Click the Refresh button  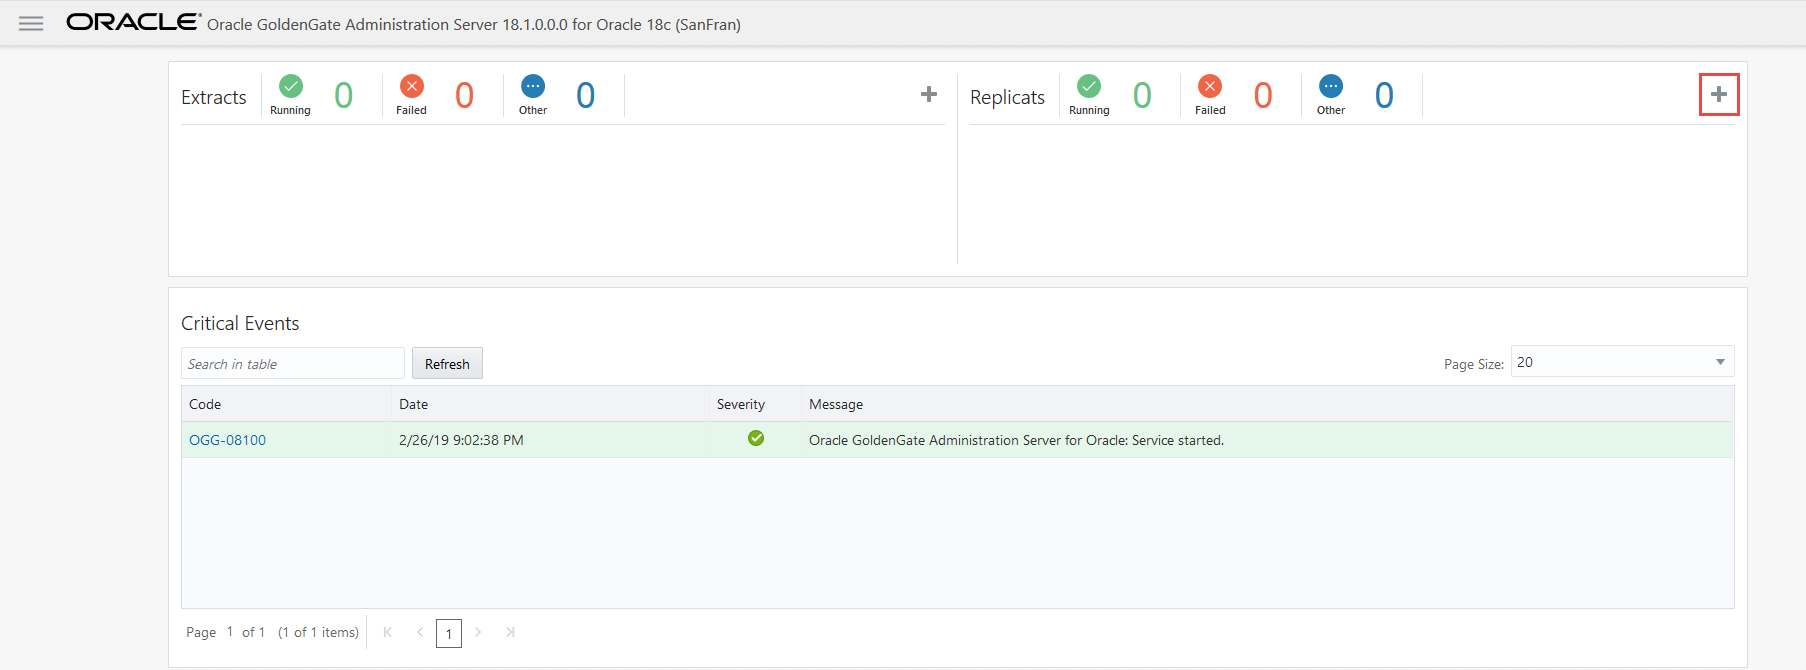point(447,363)
